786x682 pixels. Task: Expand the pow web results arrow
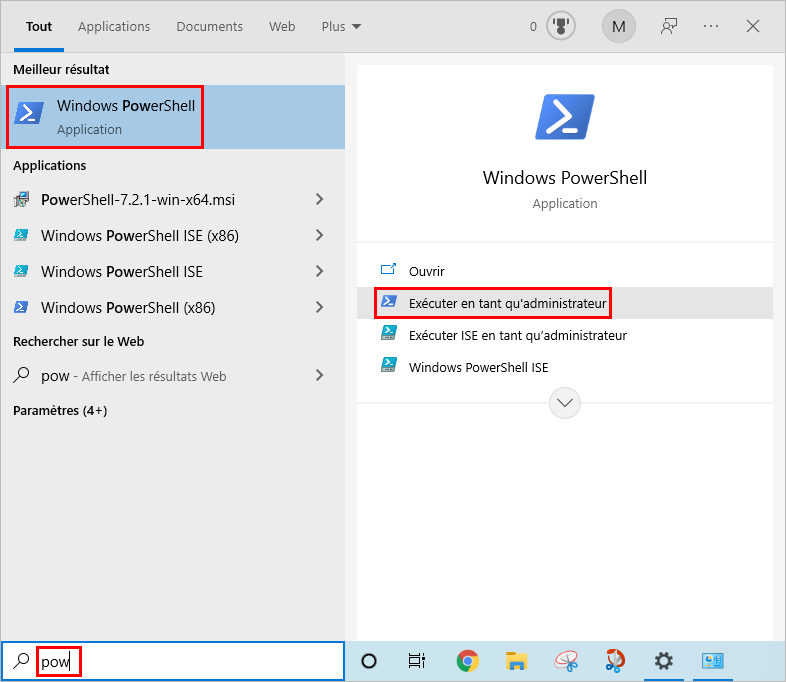coord(320,375)
